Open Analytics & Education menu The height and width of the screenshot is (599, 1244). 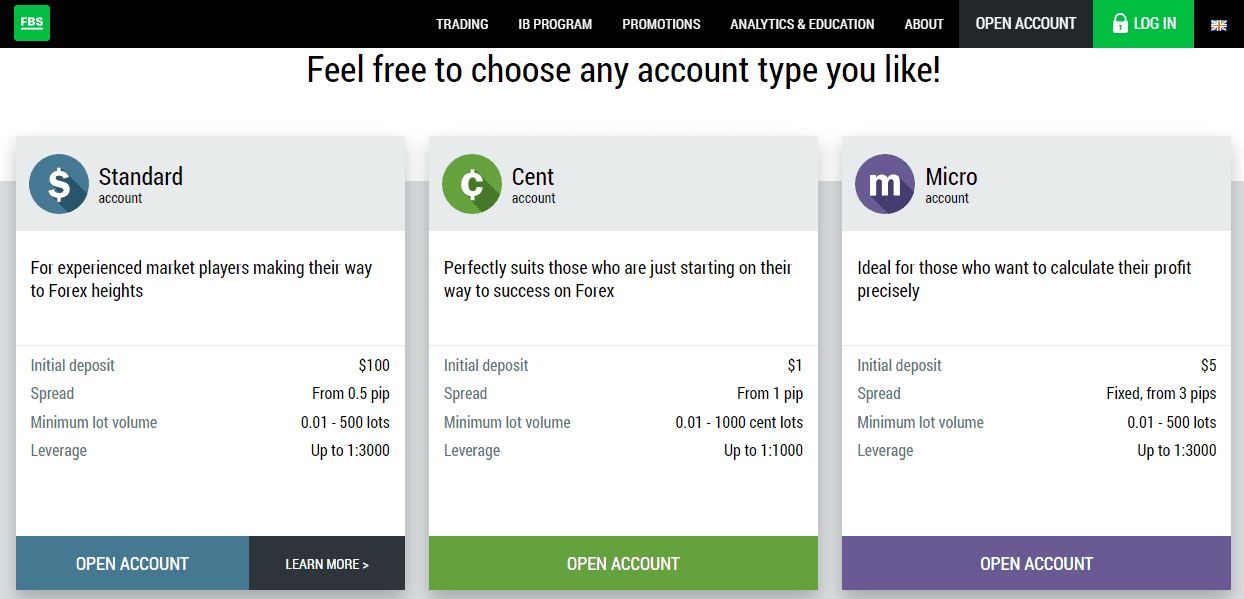802,24
